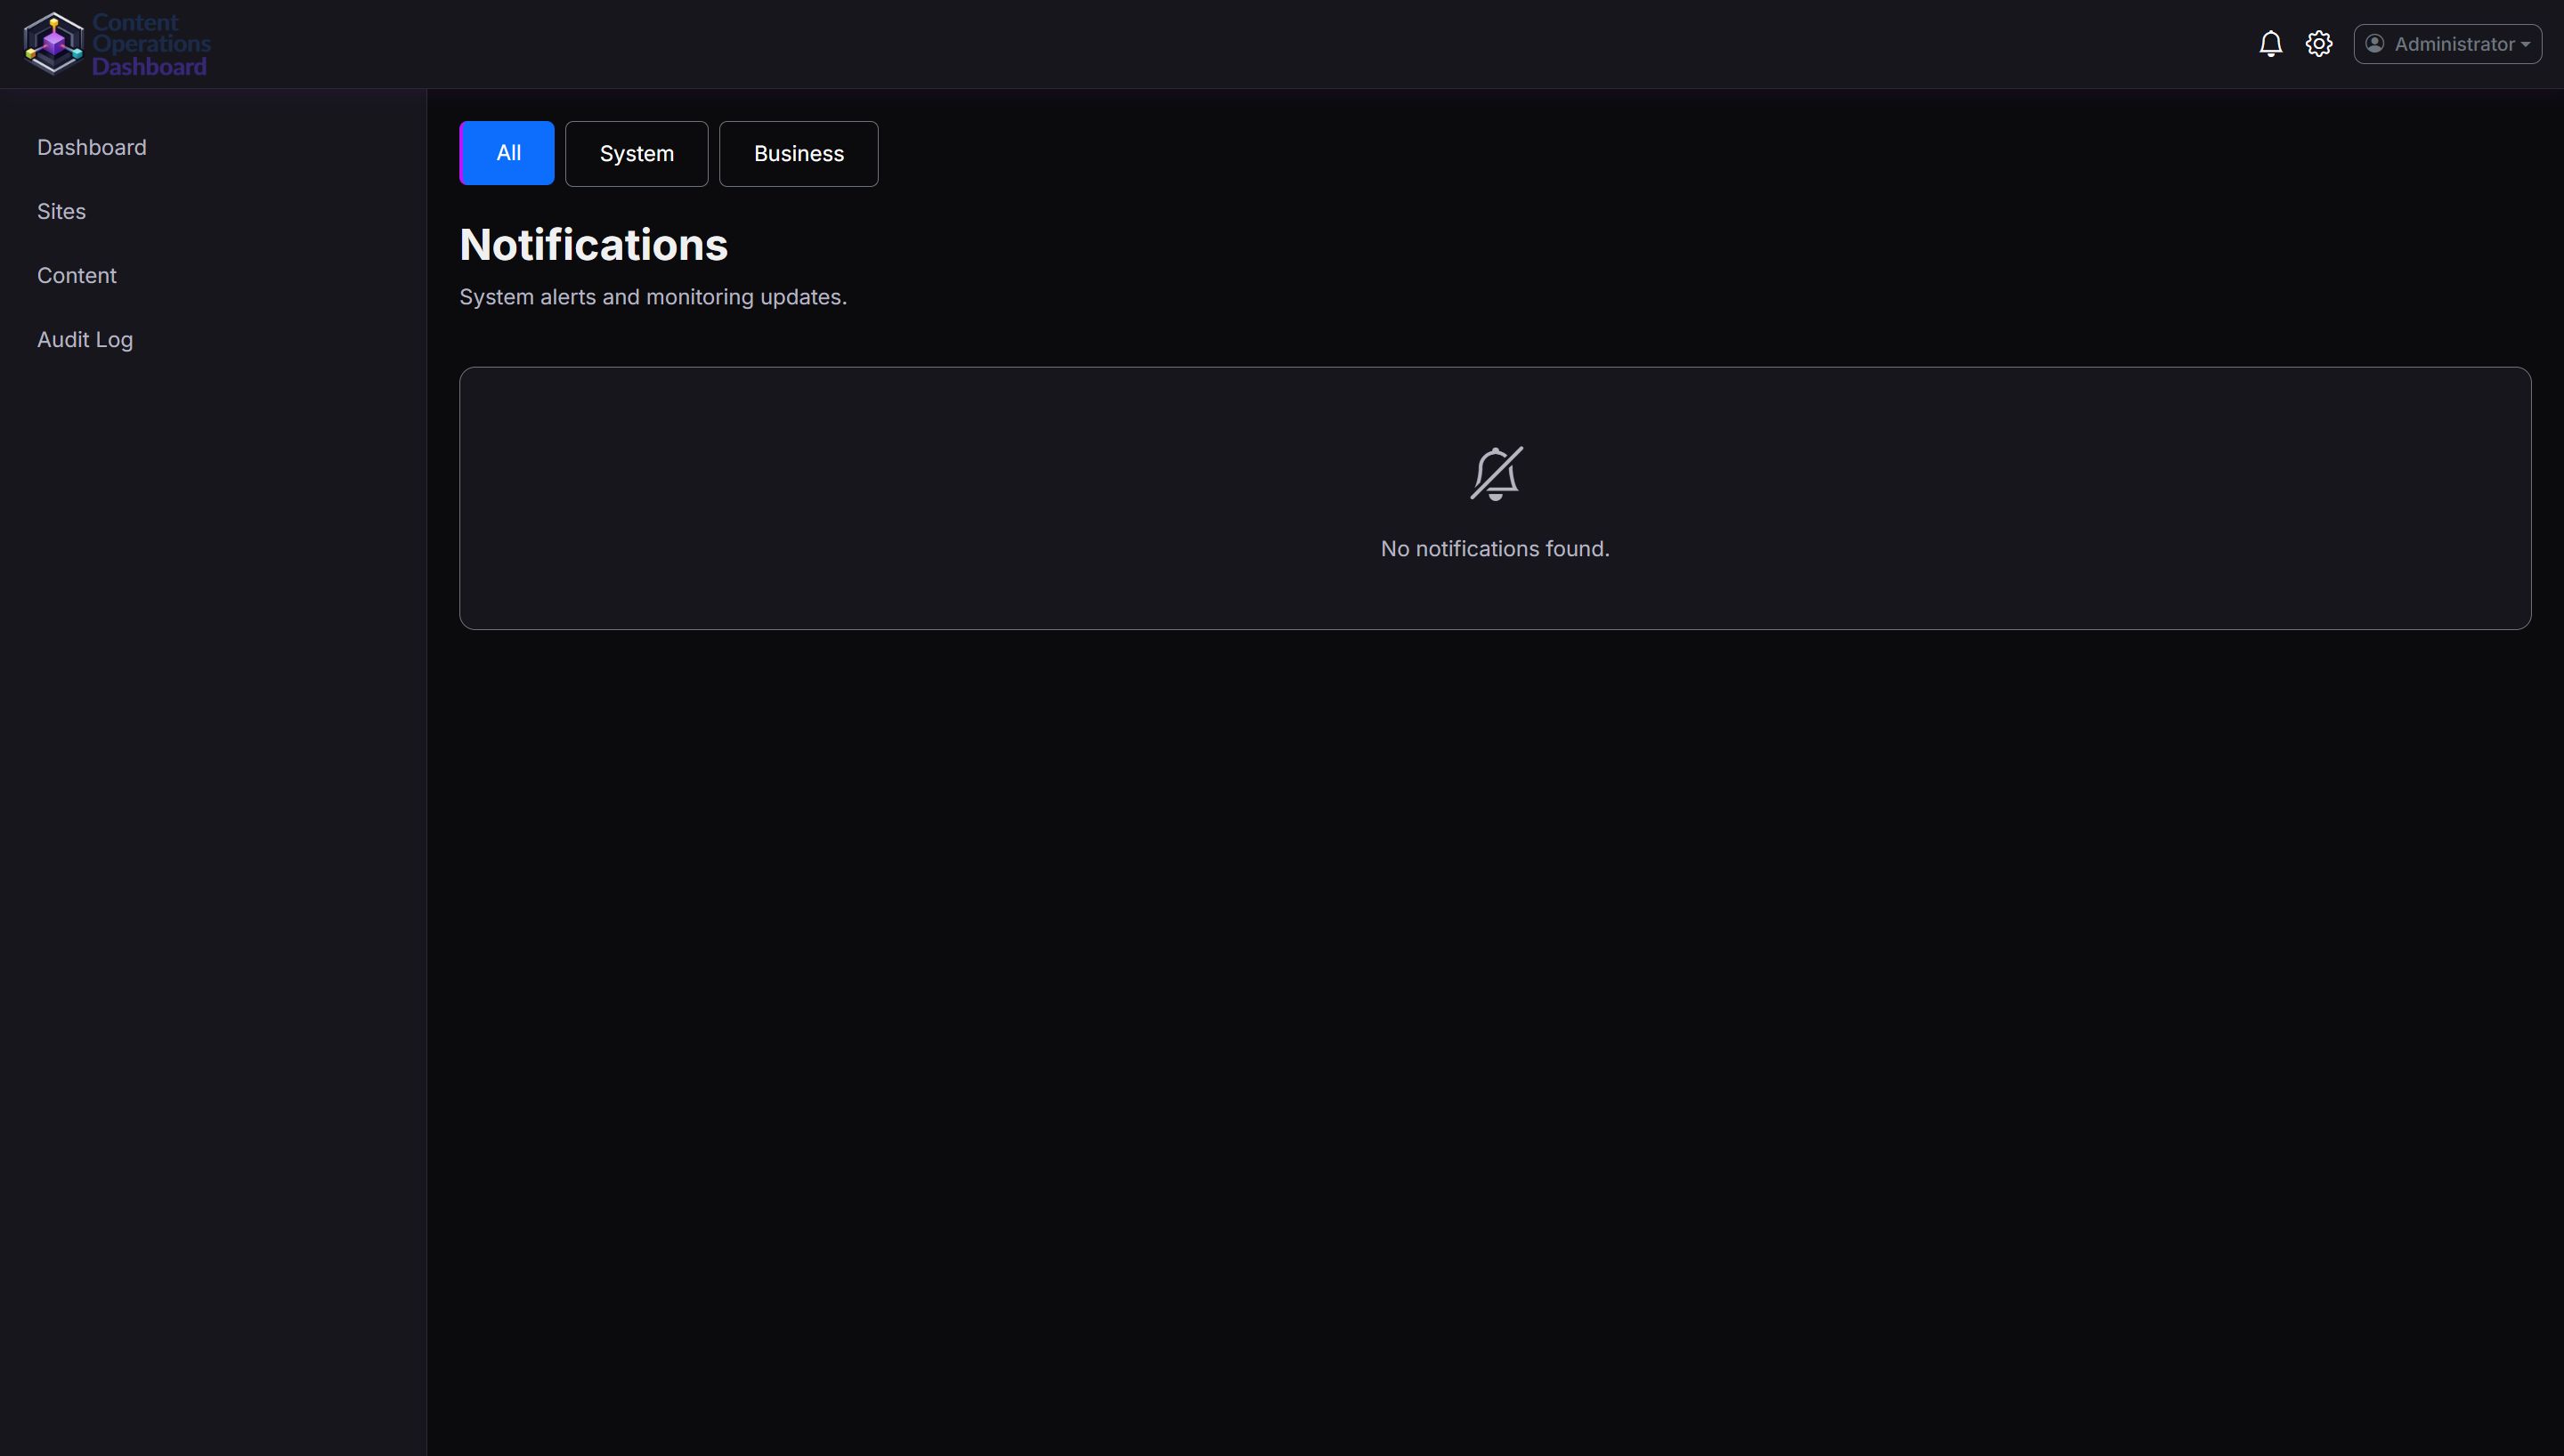
Task: Navigate to Content in the sidebar
Action: coord(77,275)
